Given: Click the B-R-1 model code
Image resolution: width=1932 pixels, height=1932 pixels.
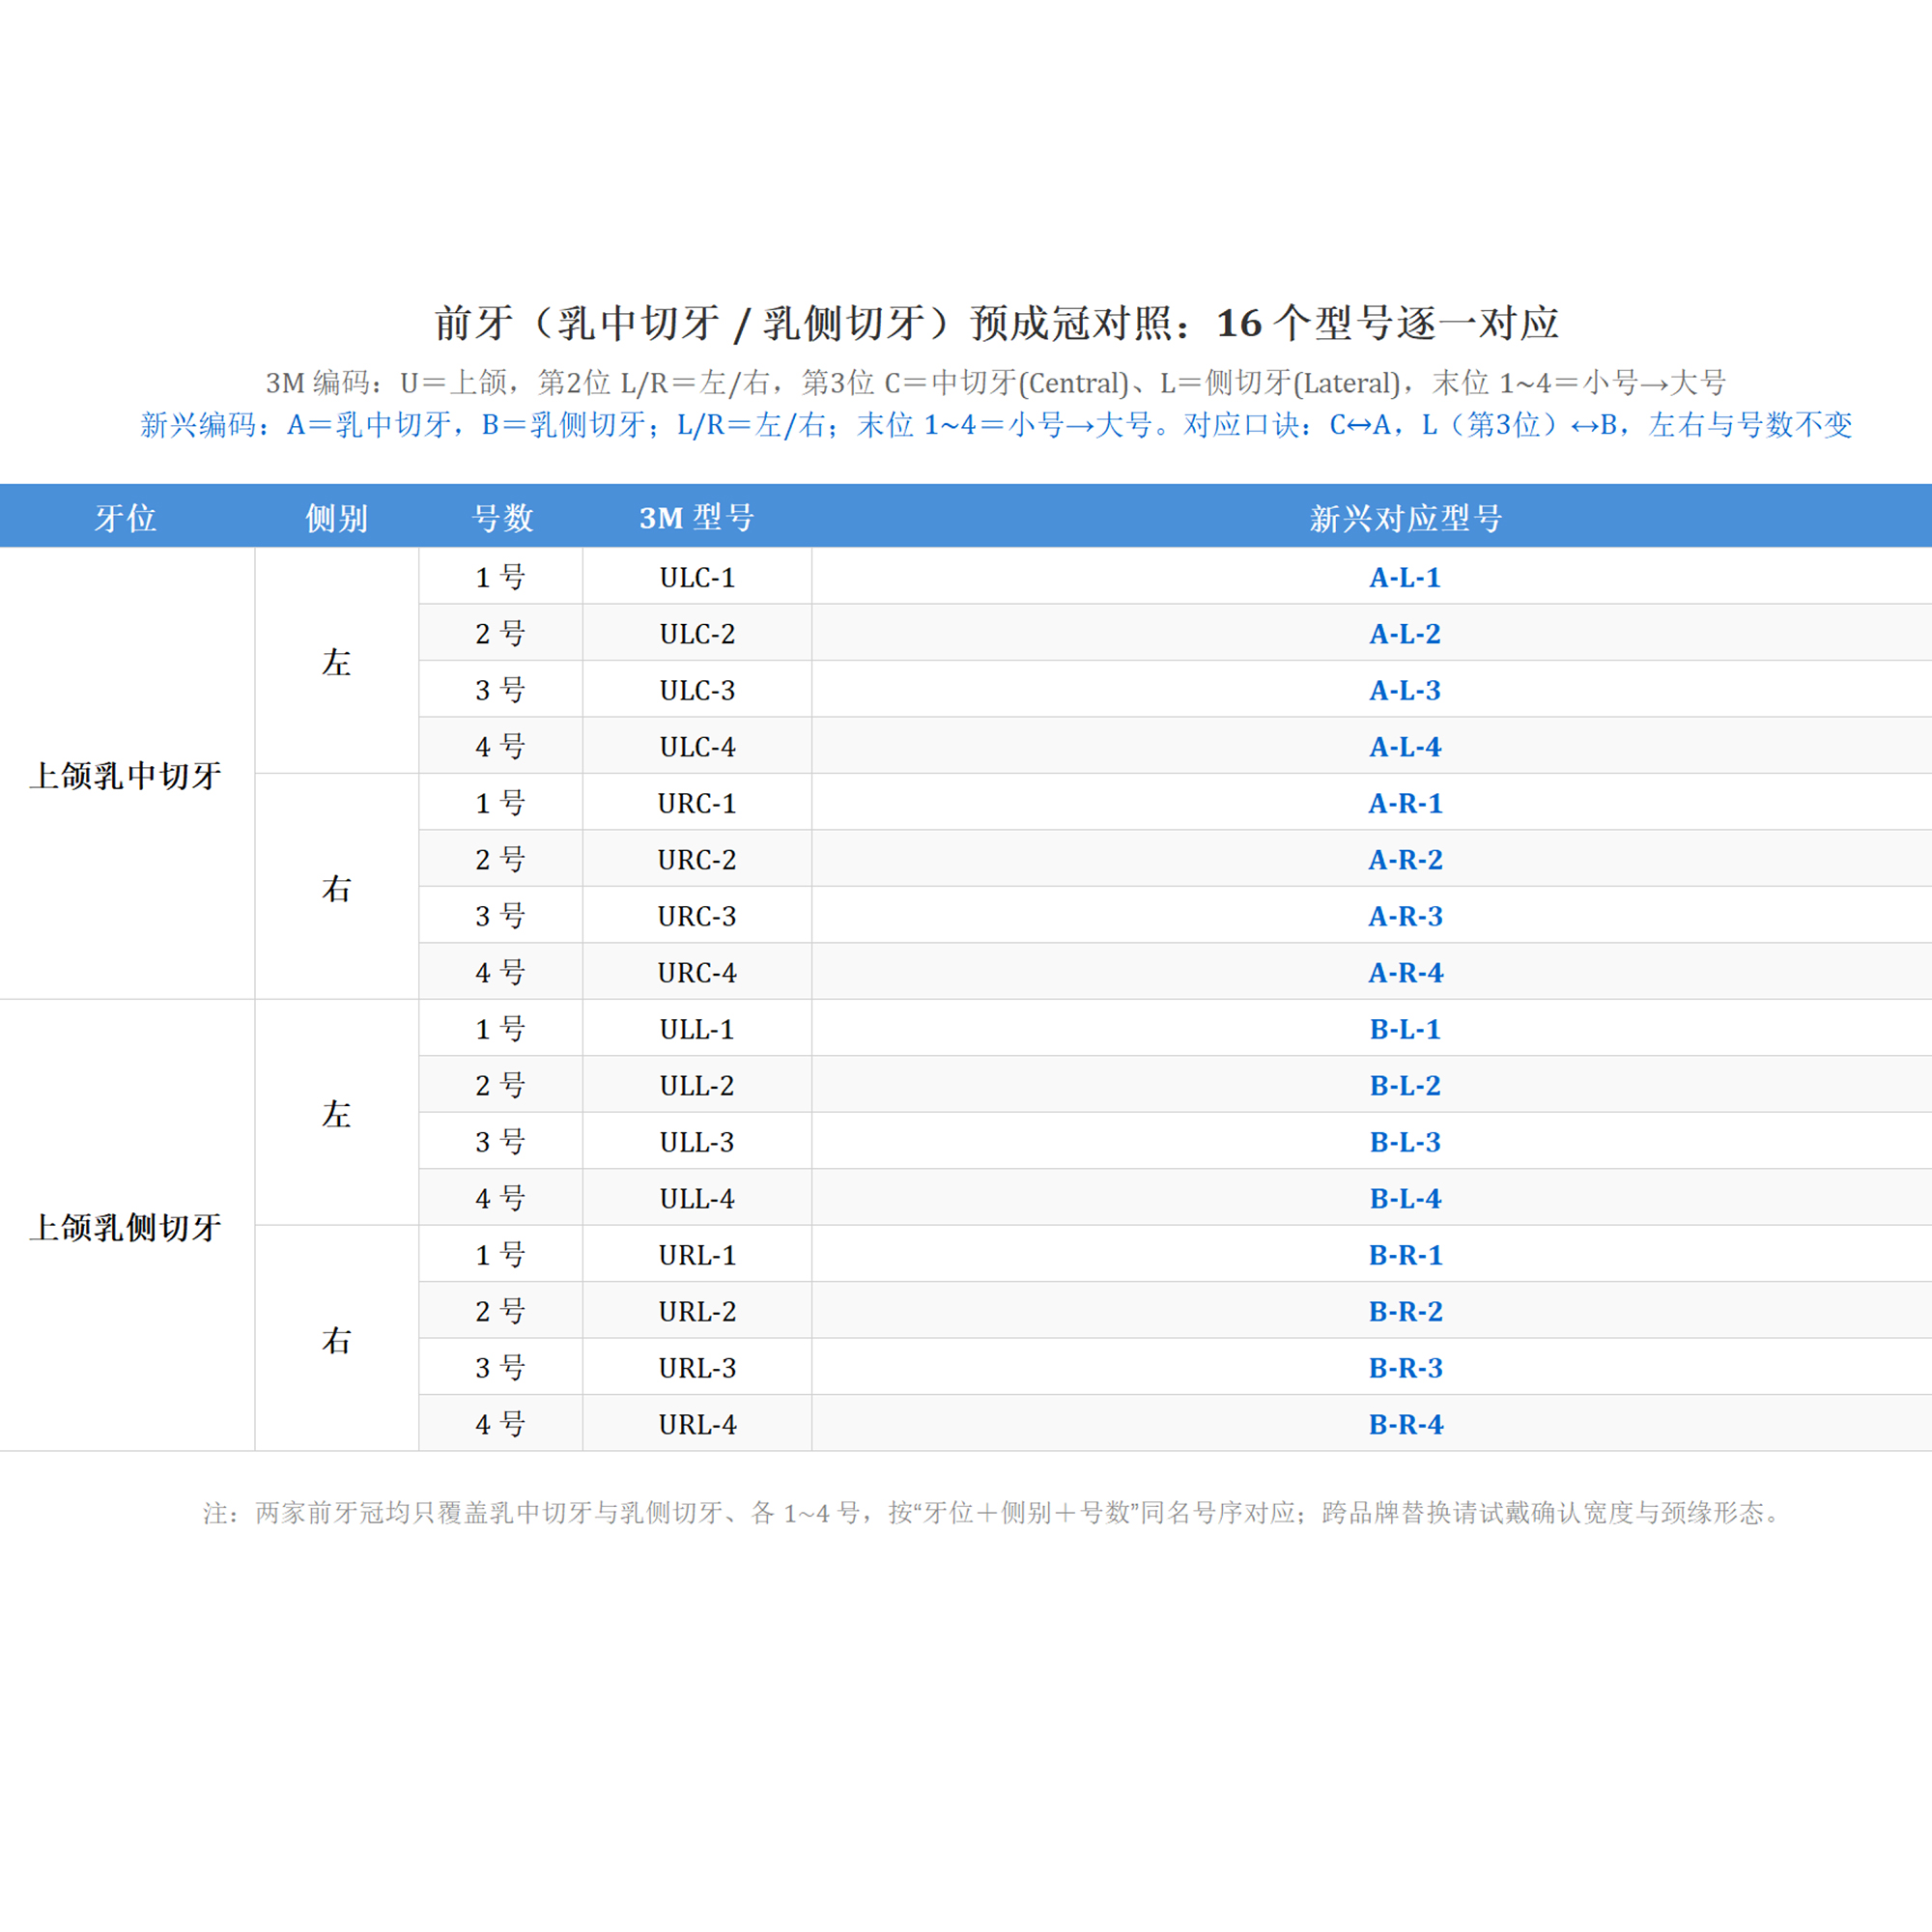Looking at the screenshot, I should pyautogui.click(x=1405, y=1255).
